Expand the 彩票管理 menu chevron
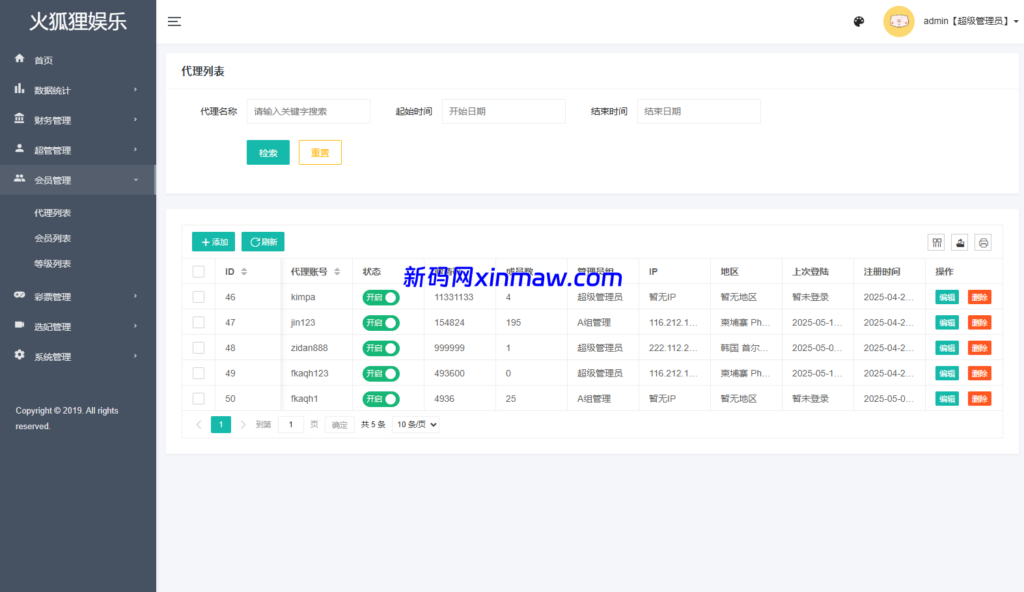The image size is (1024, 592). coord(136,297)
